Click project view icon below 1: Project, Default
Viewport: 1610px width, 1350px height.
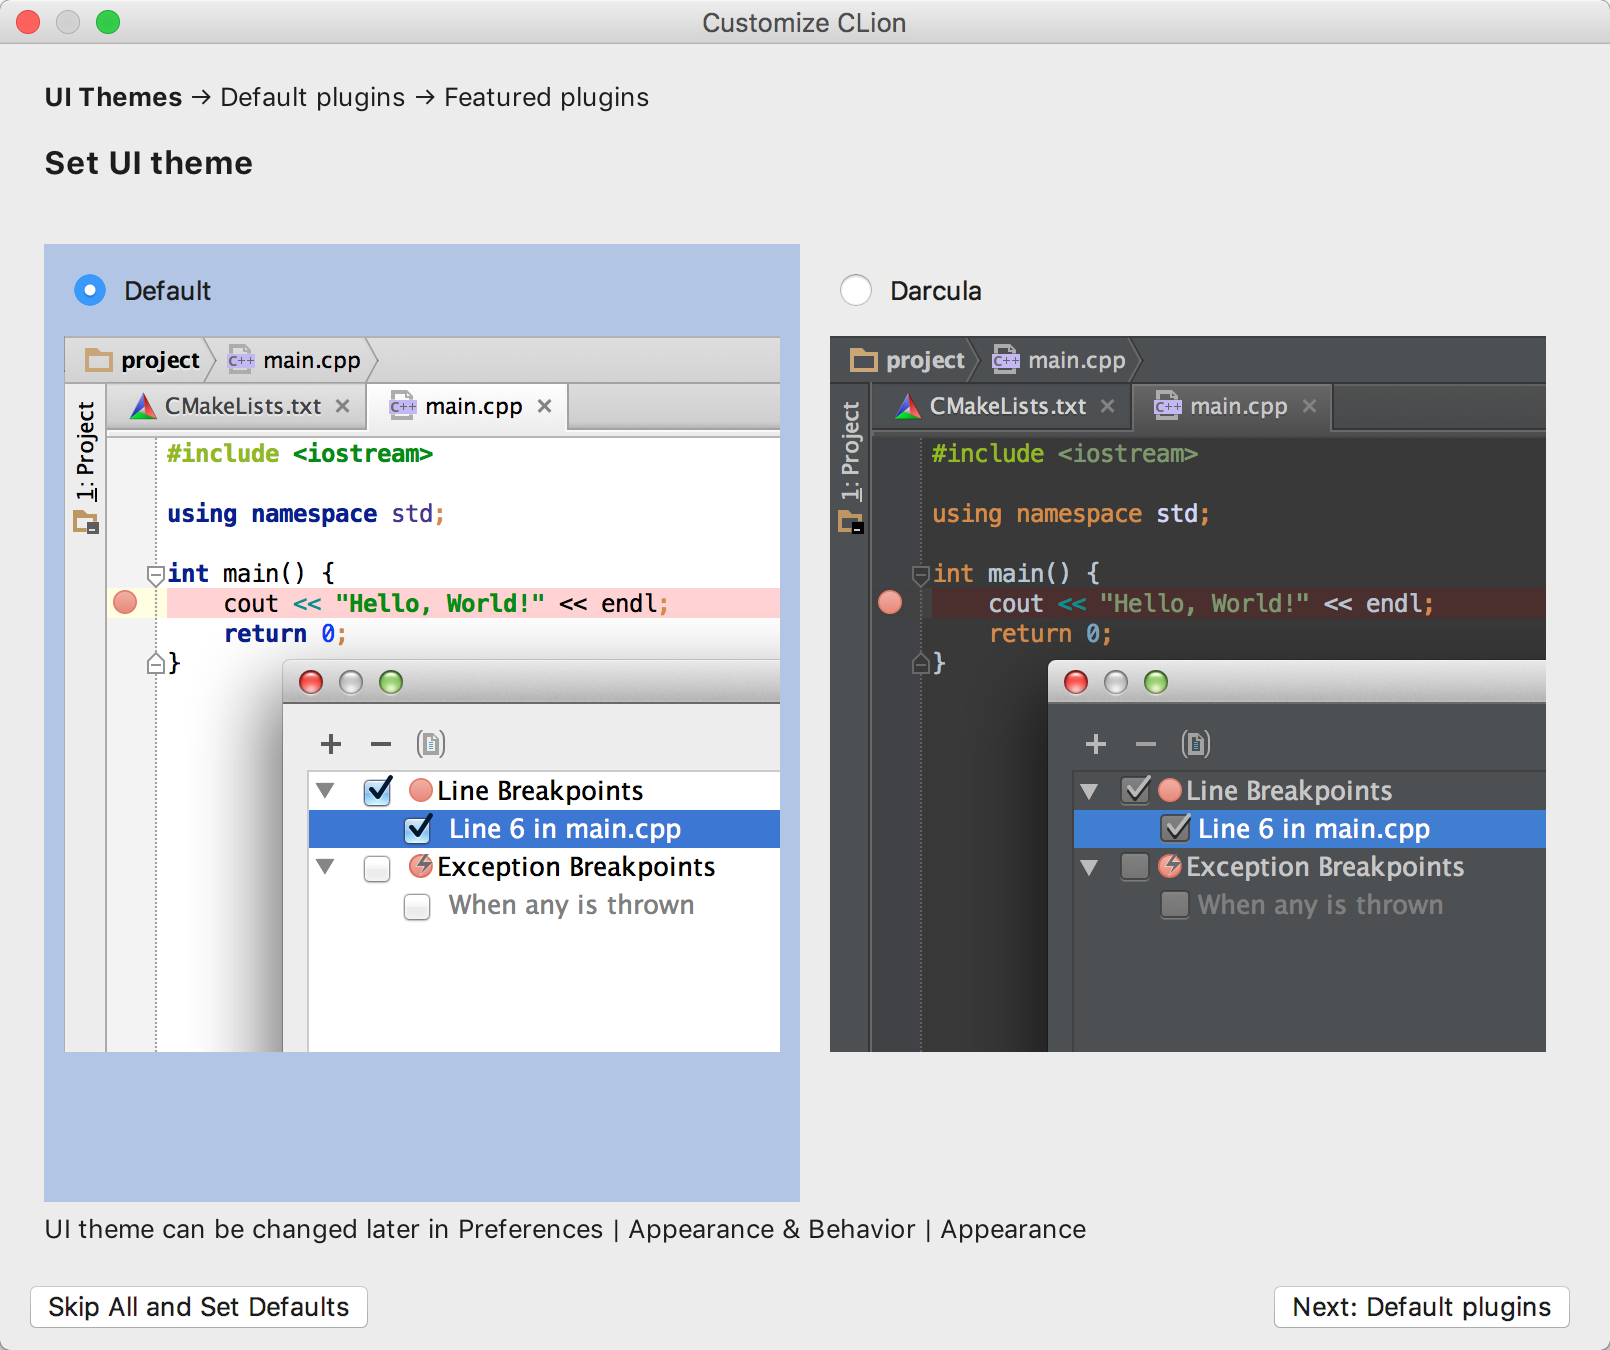pos(86,522)
